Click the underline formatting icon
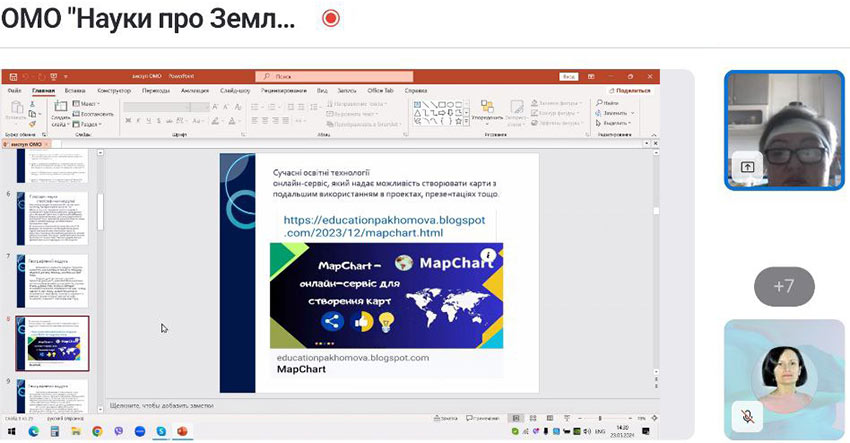The height and width of the screenshot is (443, 850). point(149,120)
